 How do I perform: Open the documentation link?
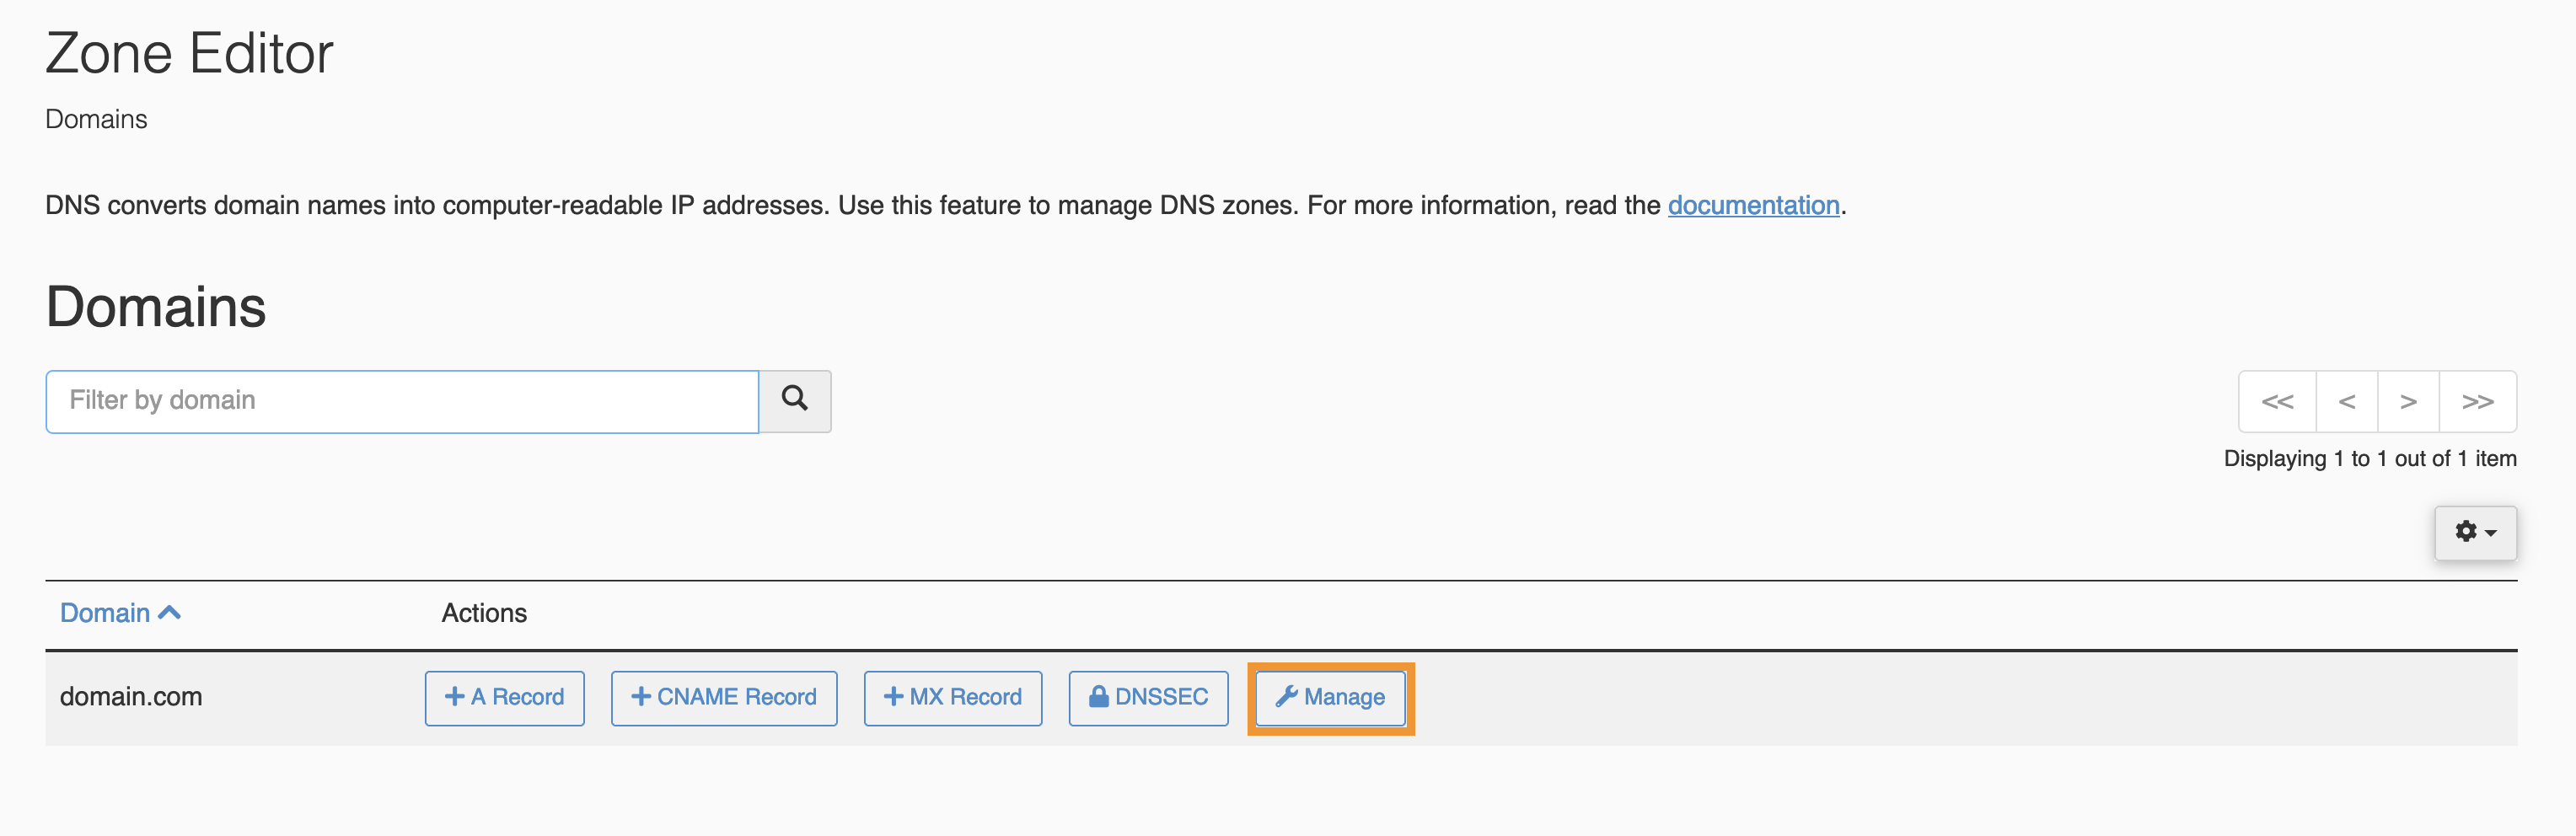click(x=1753, y=205)
